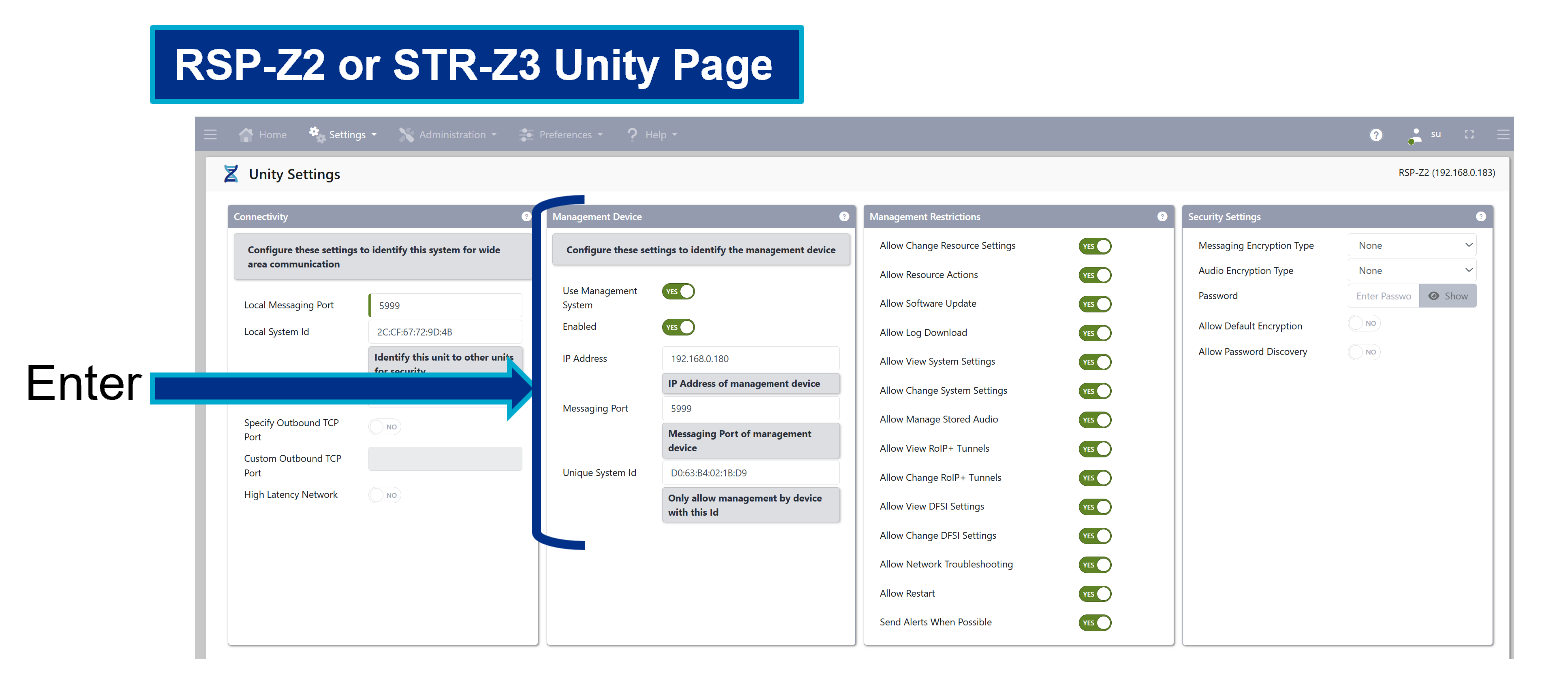Toggle Allow Password Discovery switch
The height and width of the screenshot is (675, 1548).
(x=1364, y=352)
